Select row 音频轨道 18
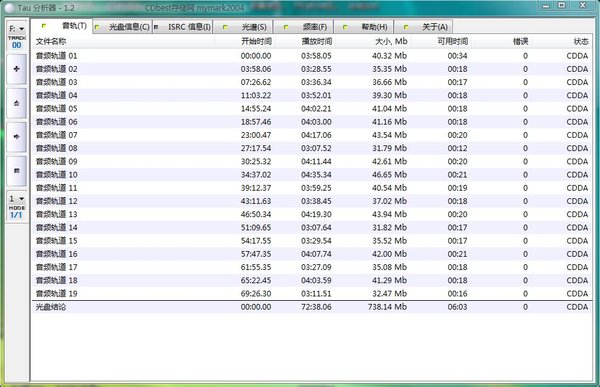This screenshot has width=600, height=387. pyautogui.click(x=312, y=280)
